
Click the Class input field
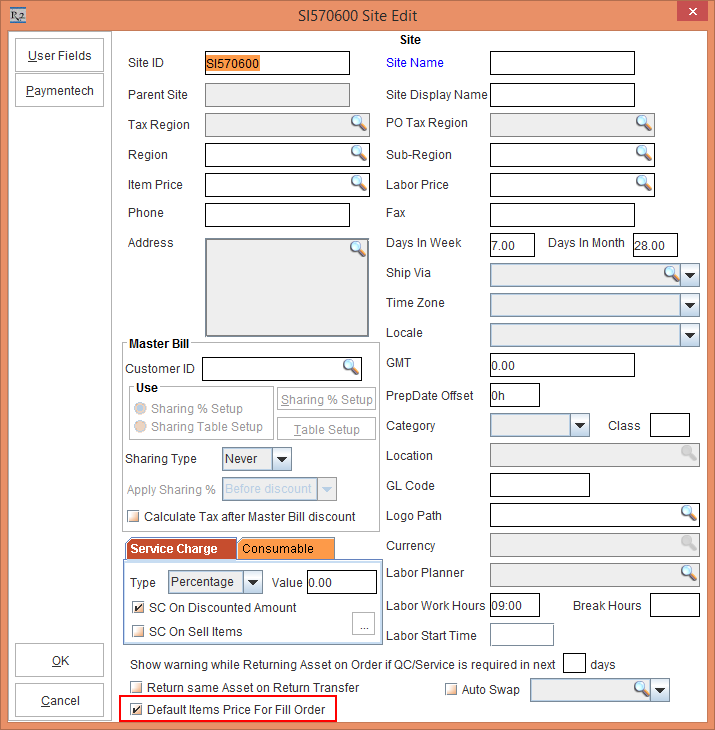(670, 425)
